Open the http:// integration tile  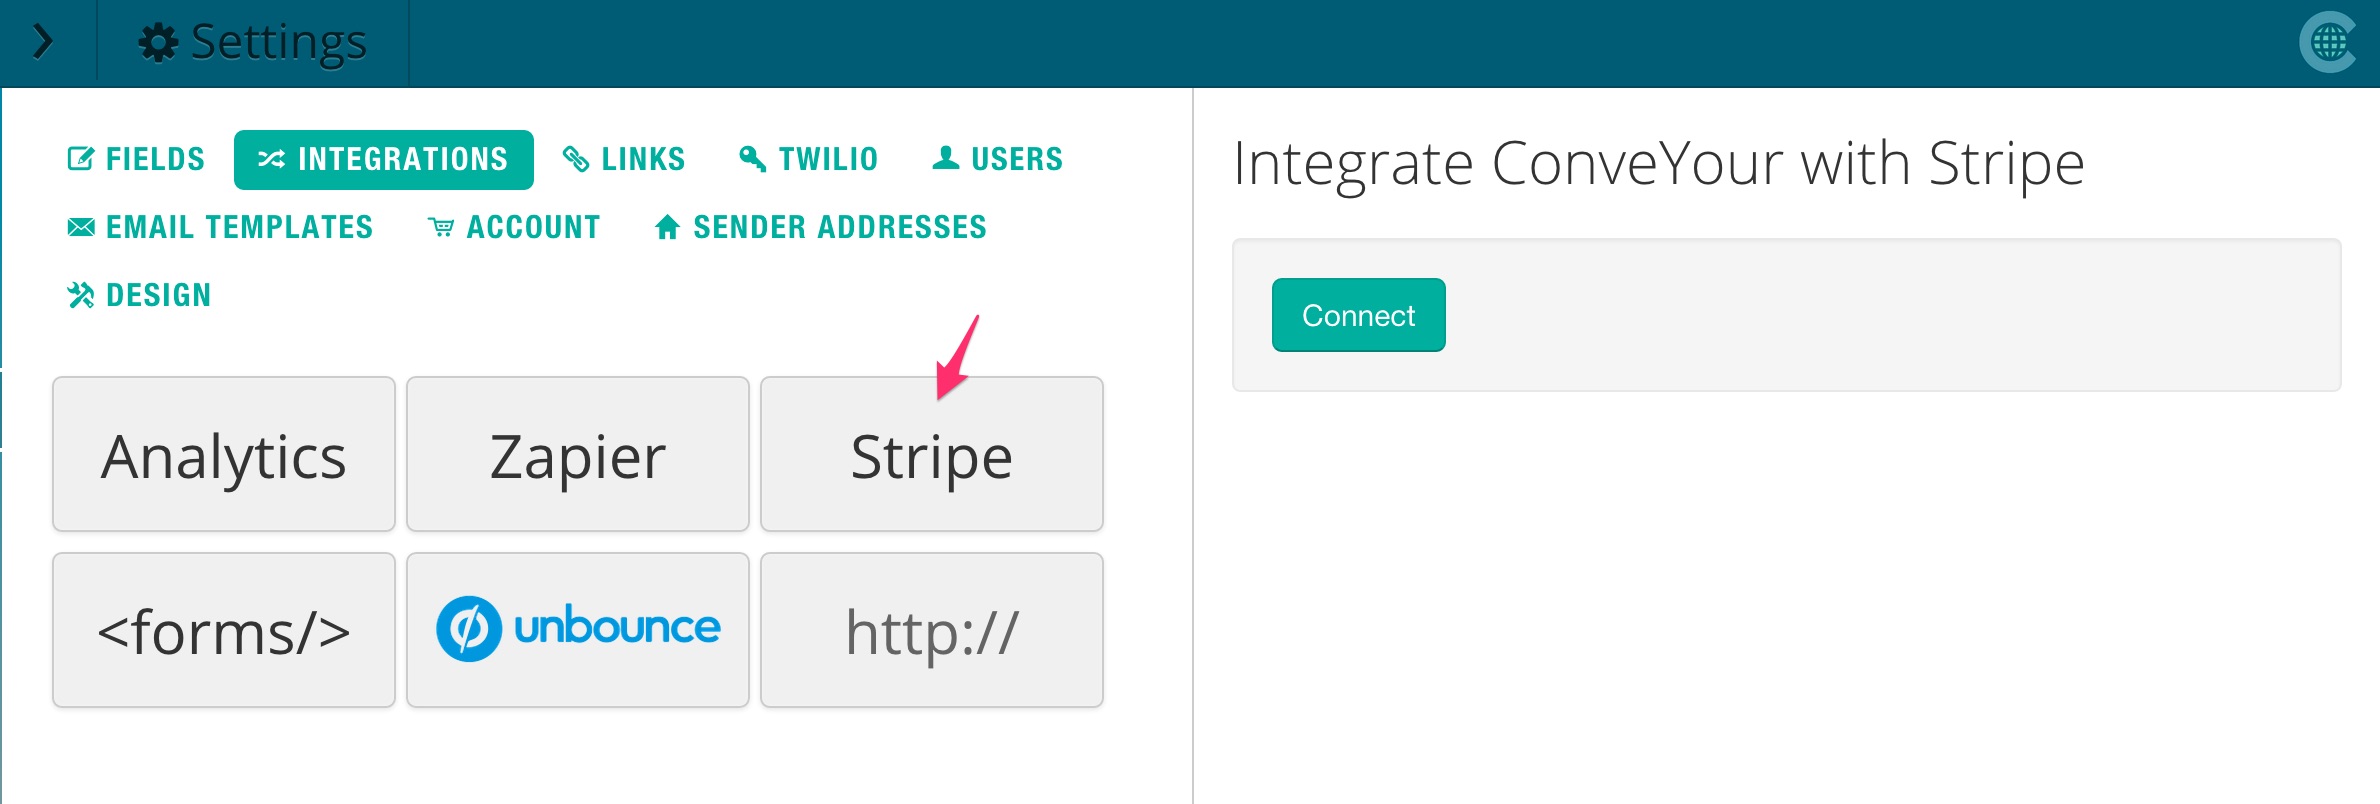932,630
